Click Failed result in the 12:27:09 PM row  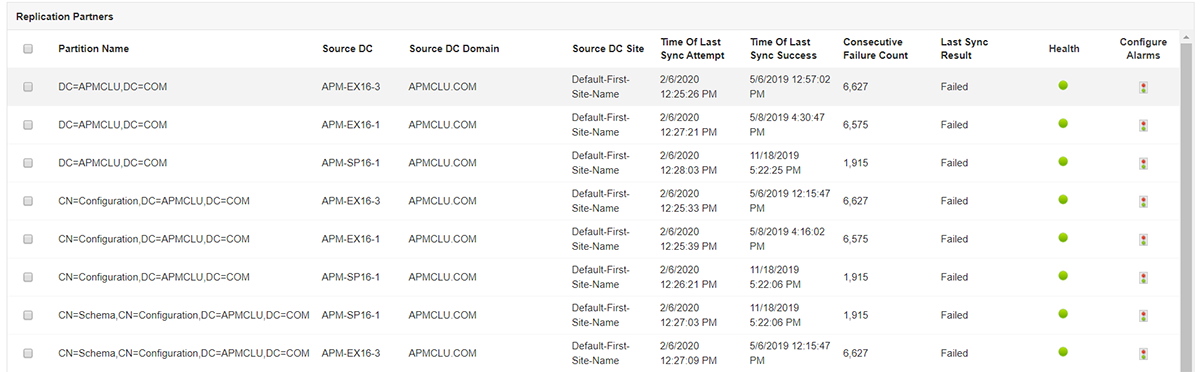click(954, 353)
